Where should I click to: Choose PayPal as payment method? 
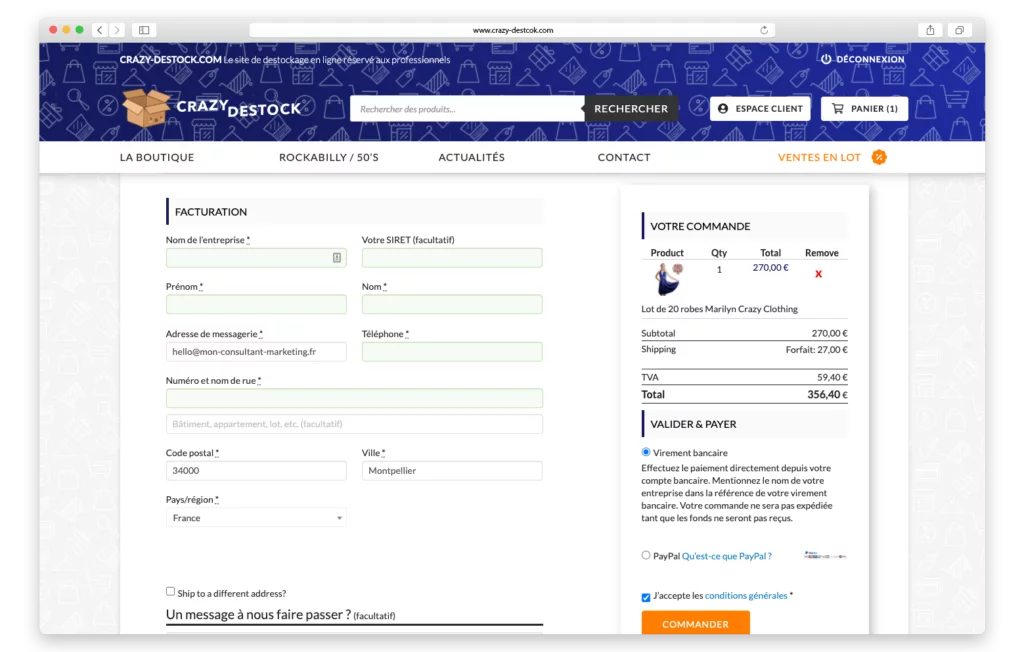646,555
